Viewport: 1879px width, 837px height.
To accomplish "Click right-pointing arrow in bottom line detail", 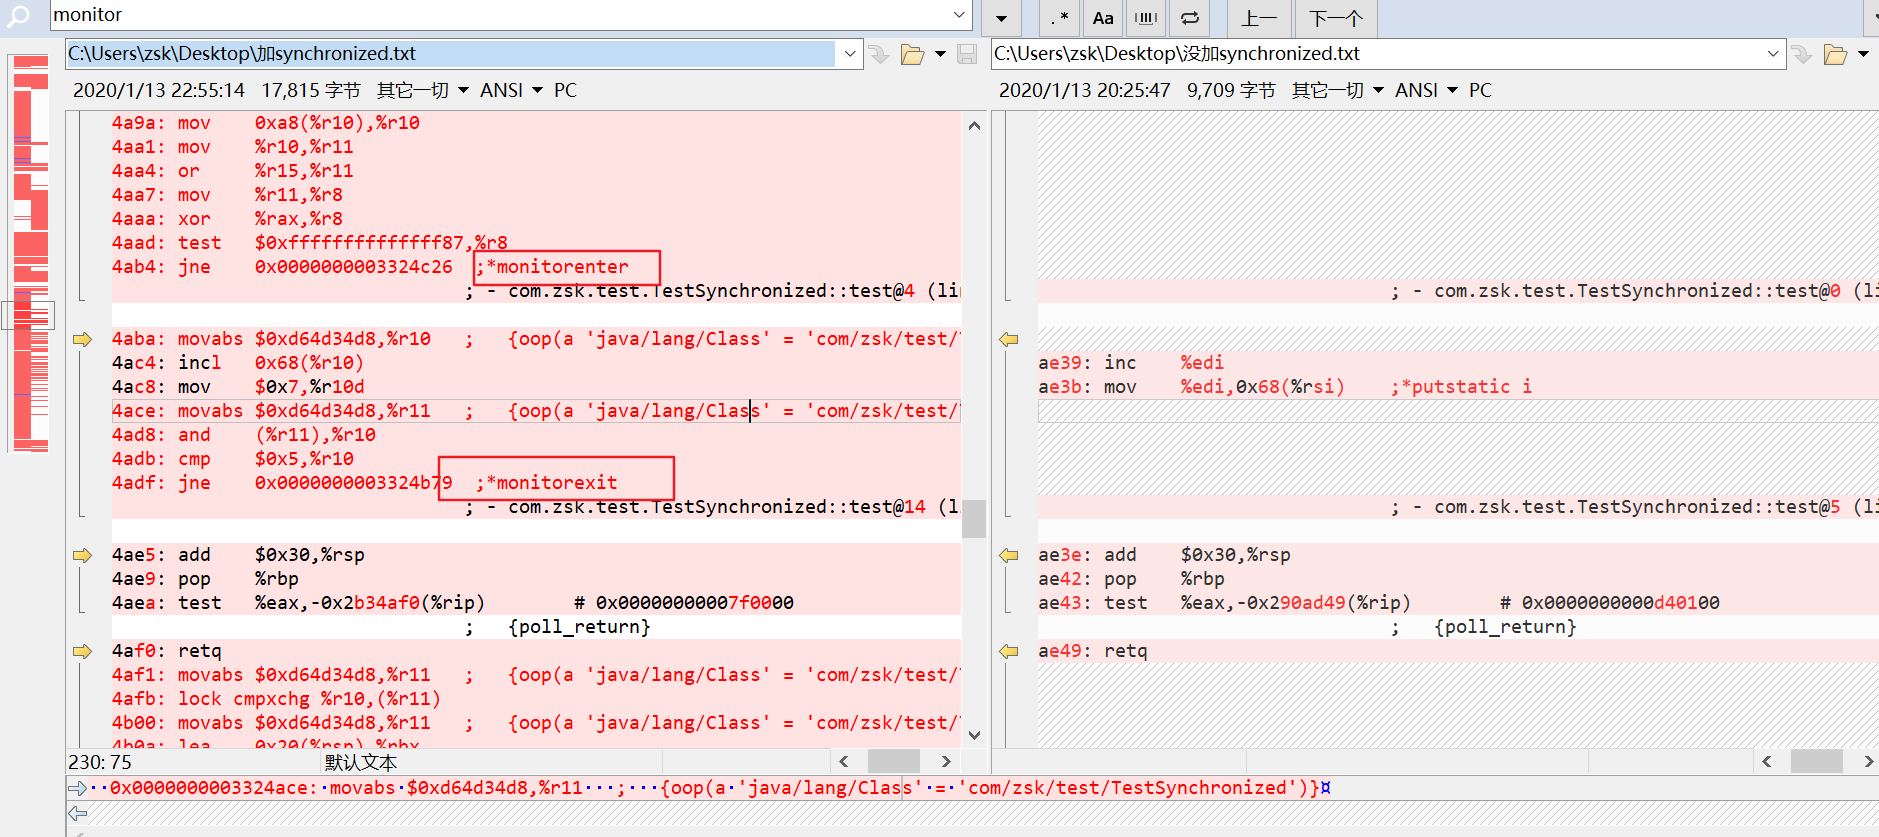I will (78, 788).
